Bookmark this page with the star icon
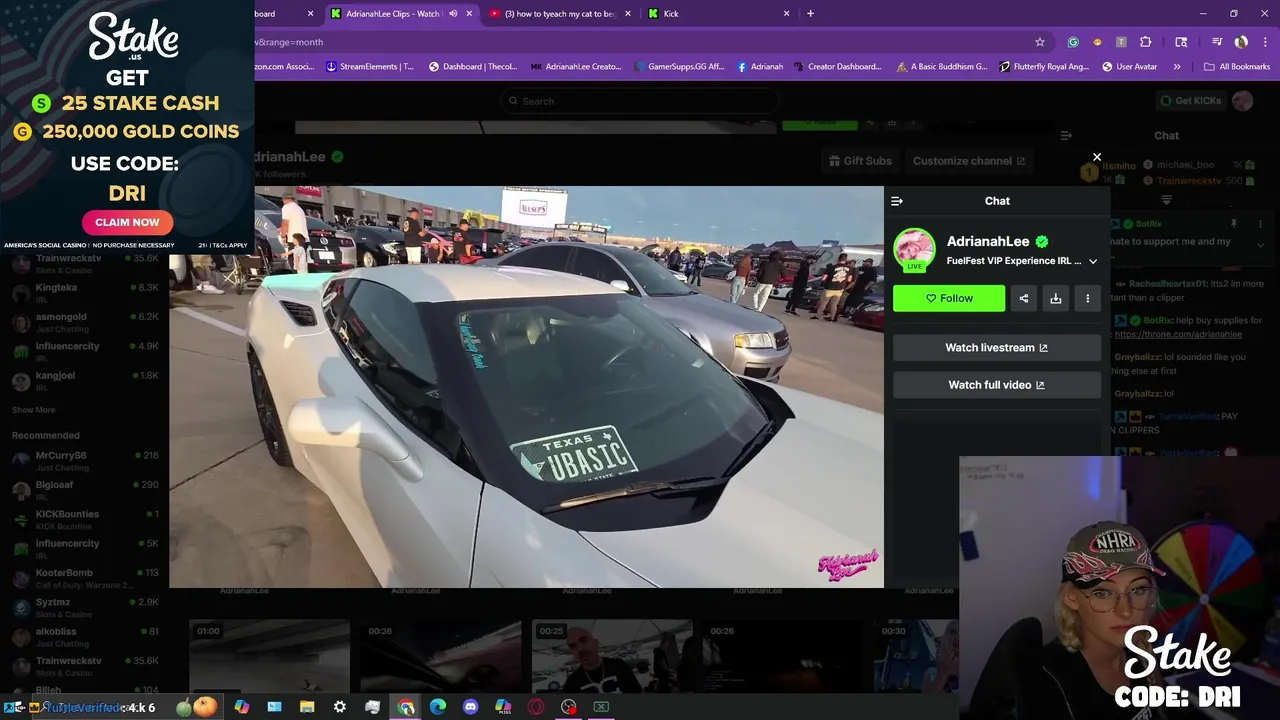 [1040, 42]
